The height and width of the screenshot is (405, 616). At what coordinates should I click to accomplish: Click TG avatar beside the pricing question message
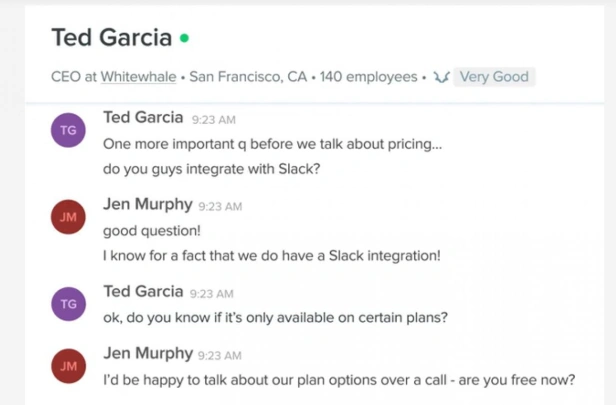point(68,130)
